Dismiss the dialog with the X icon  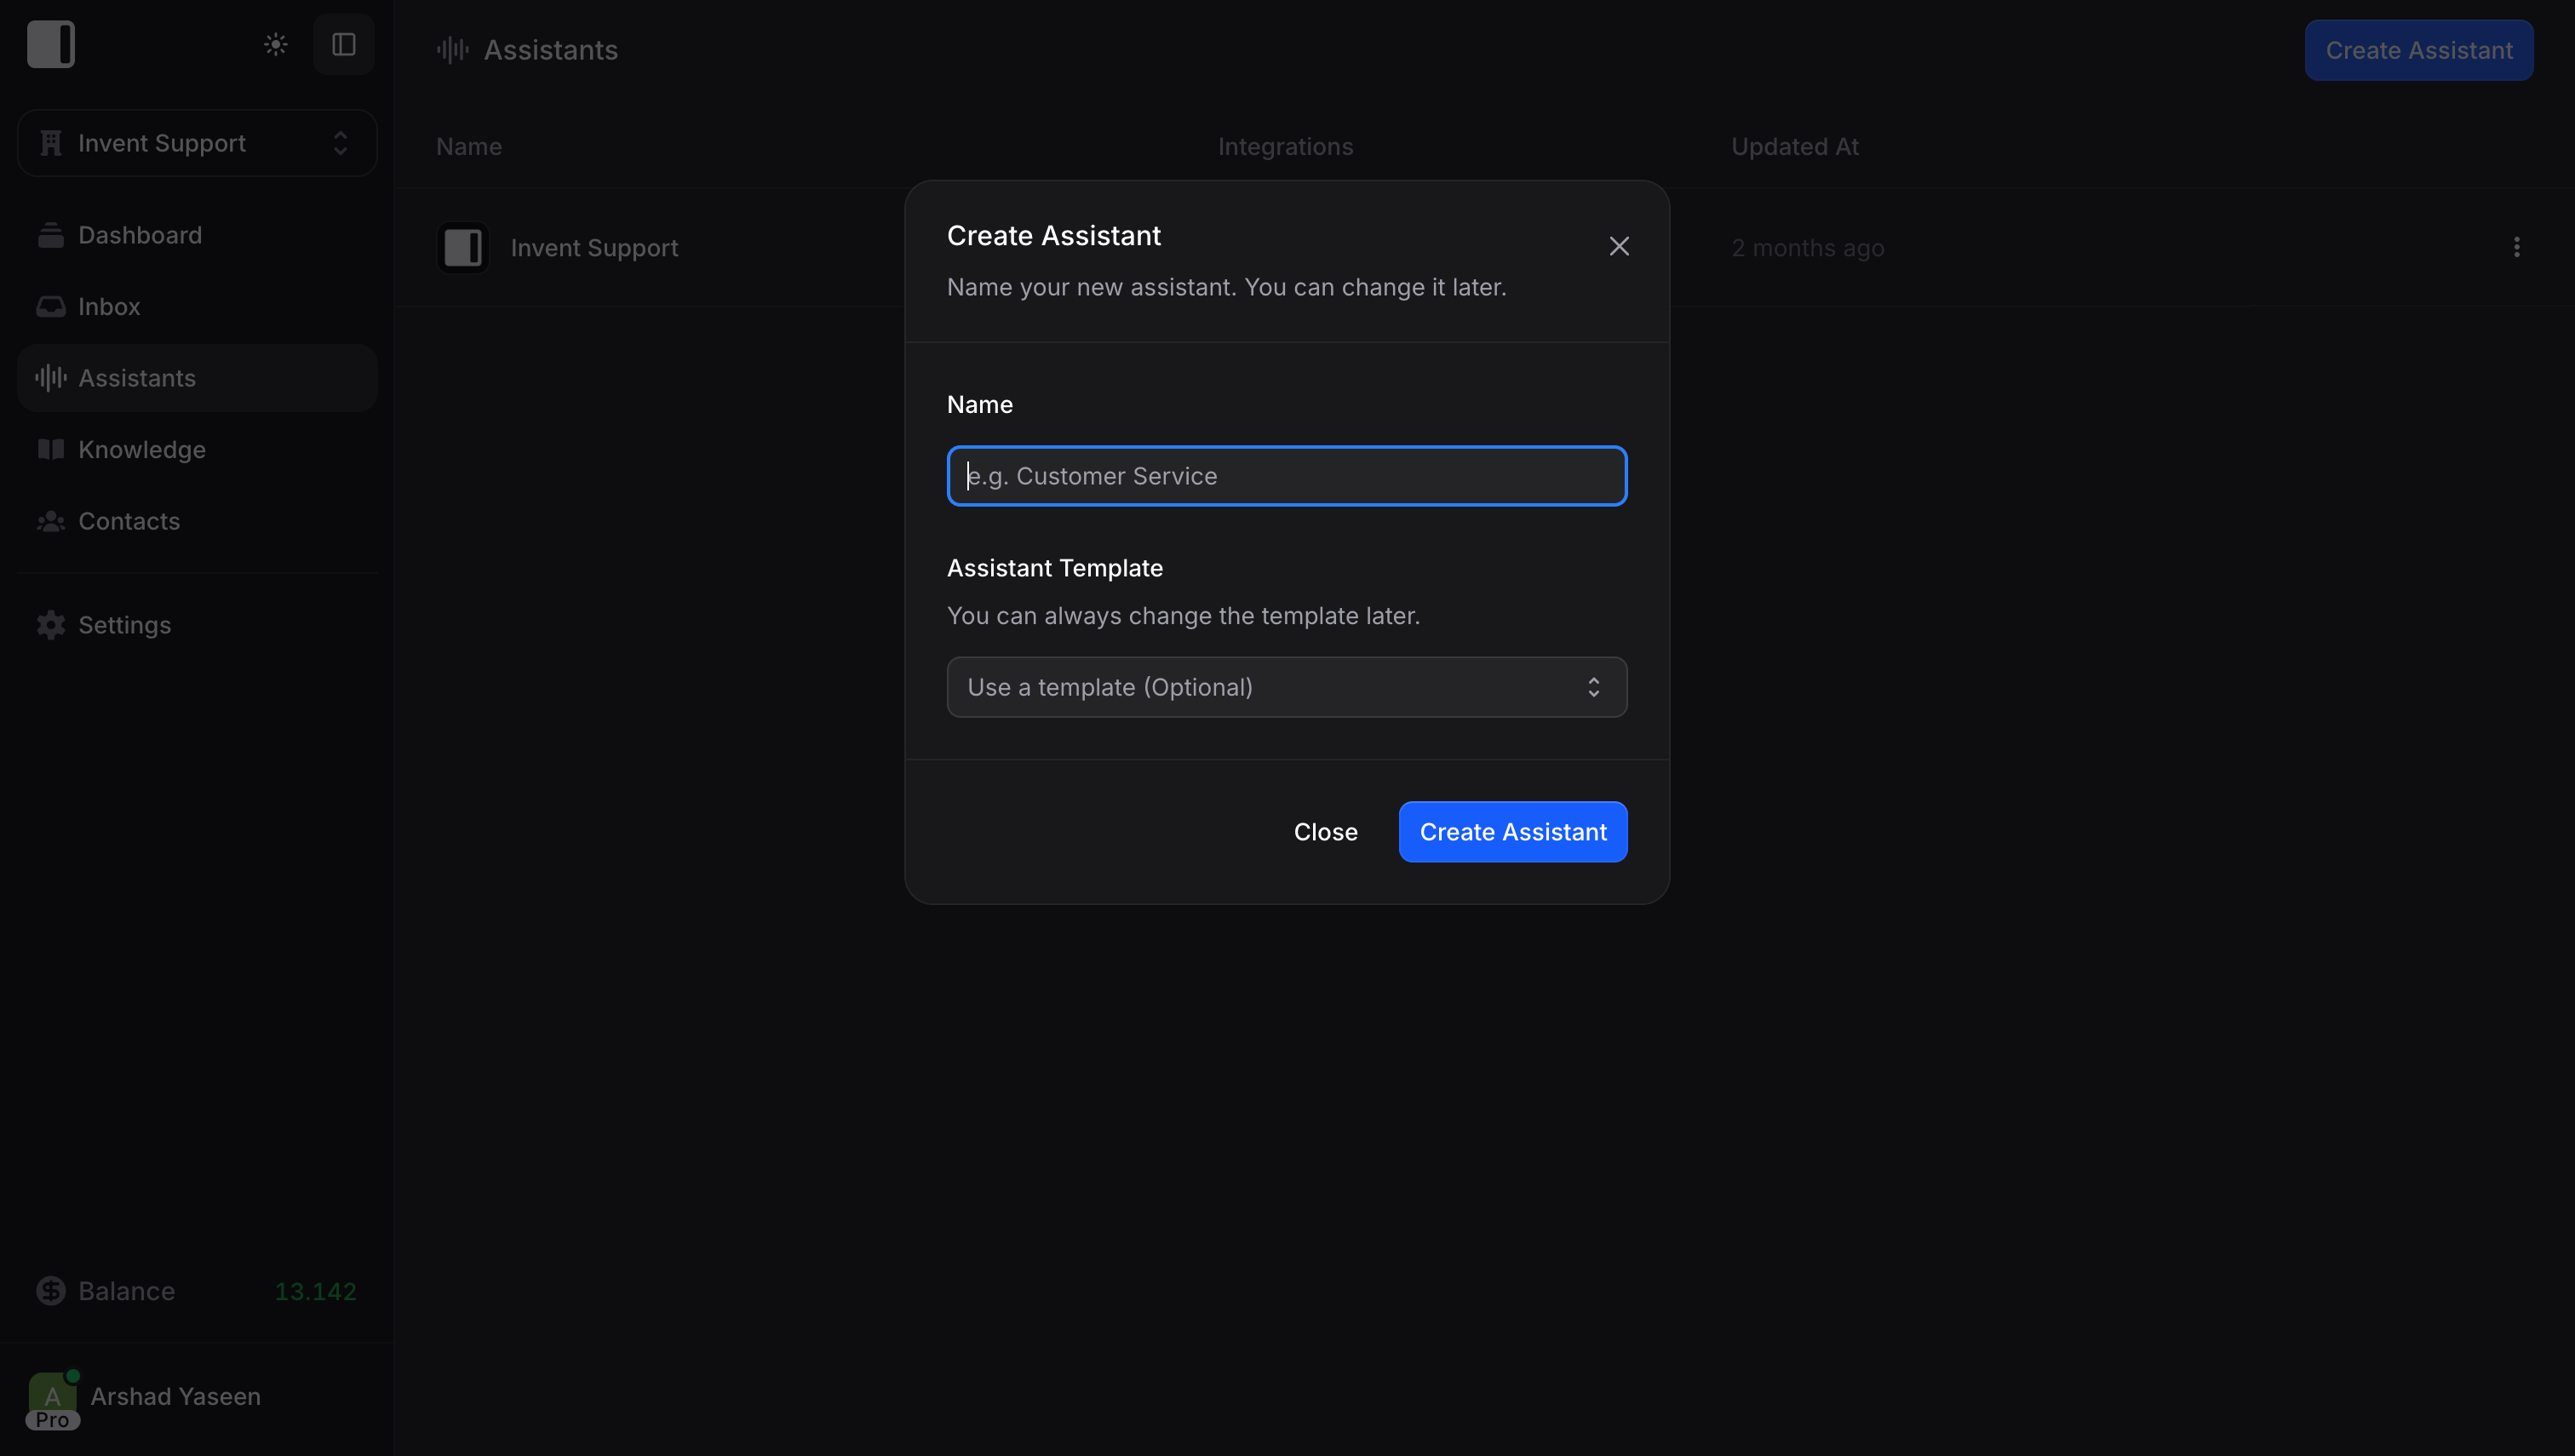point(1619,245)
